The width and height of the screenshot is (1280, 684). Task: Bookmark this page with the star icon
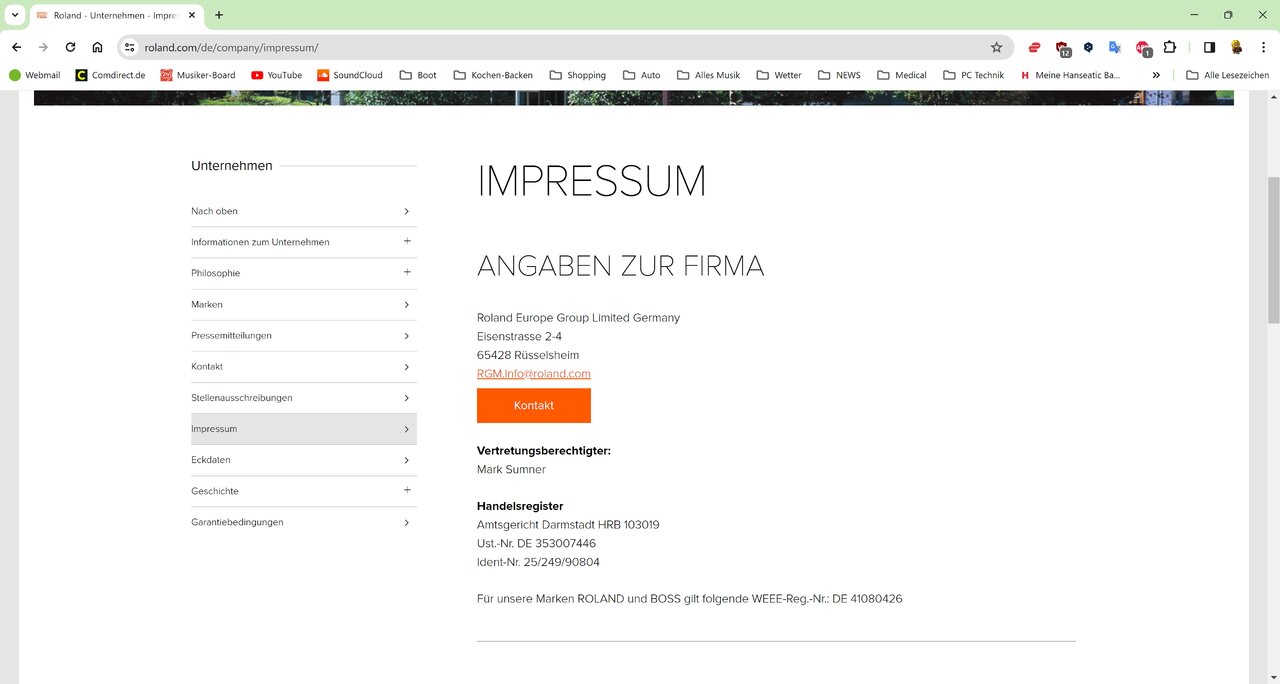point(996,47)
